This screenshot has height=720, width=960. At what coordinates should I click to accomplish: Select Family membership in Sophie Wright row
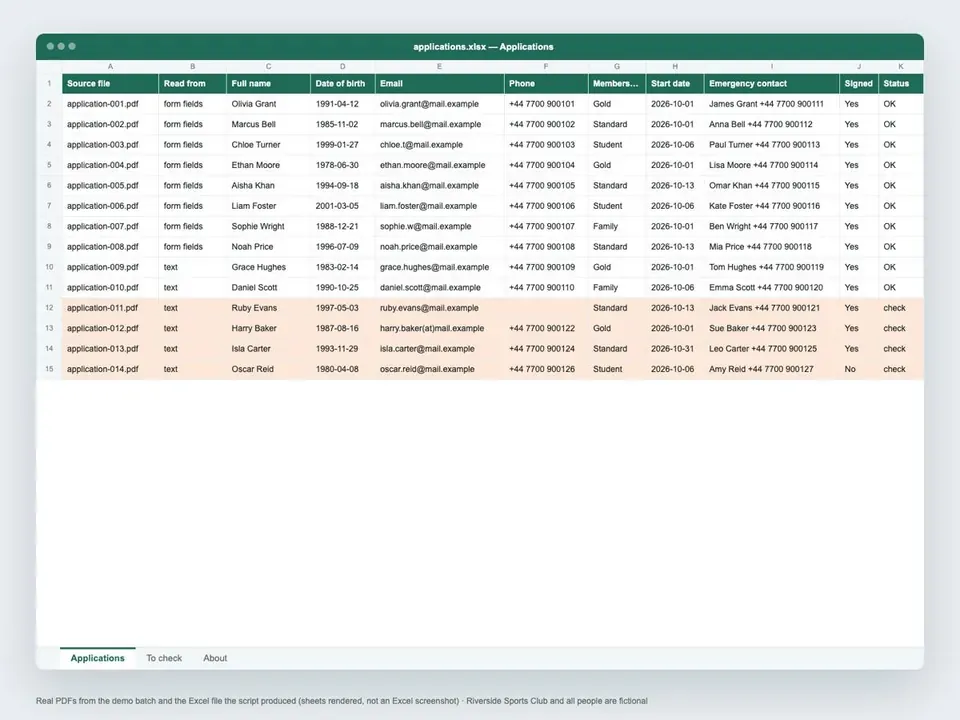click(617, 227)
